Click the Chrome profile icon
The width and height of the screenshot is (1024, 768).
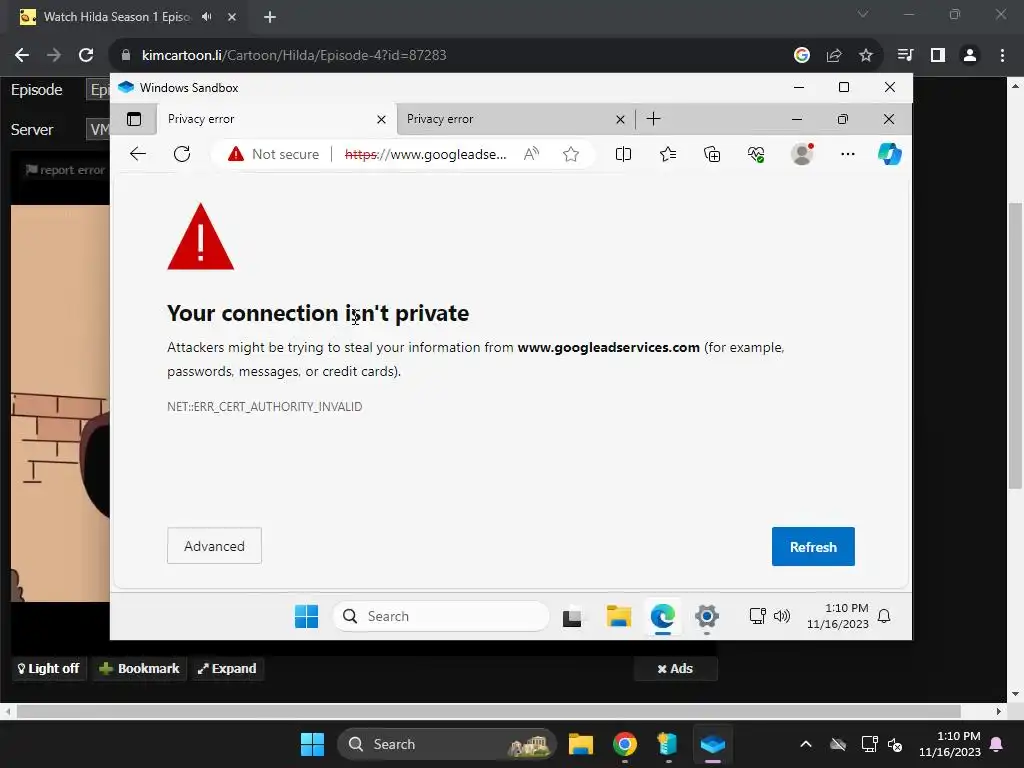click(970, 55)
